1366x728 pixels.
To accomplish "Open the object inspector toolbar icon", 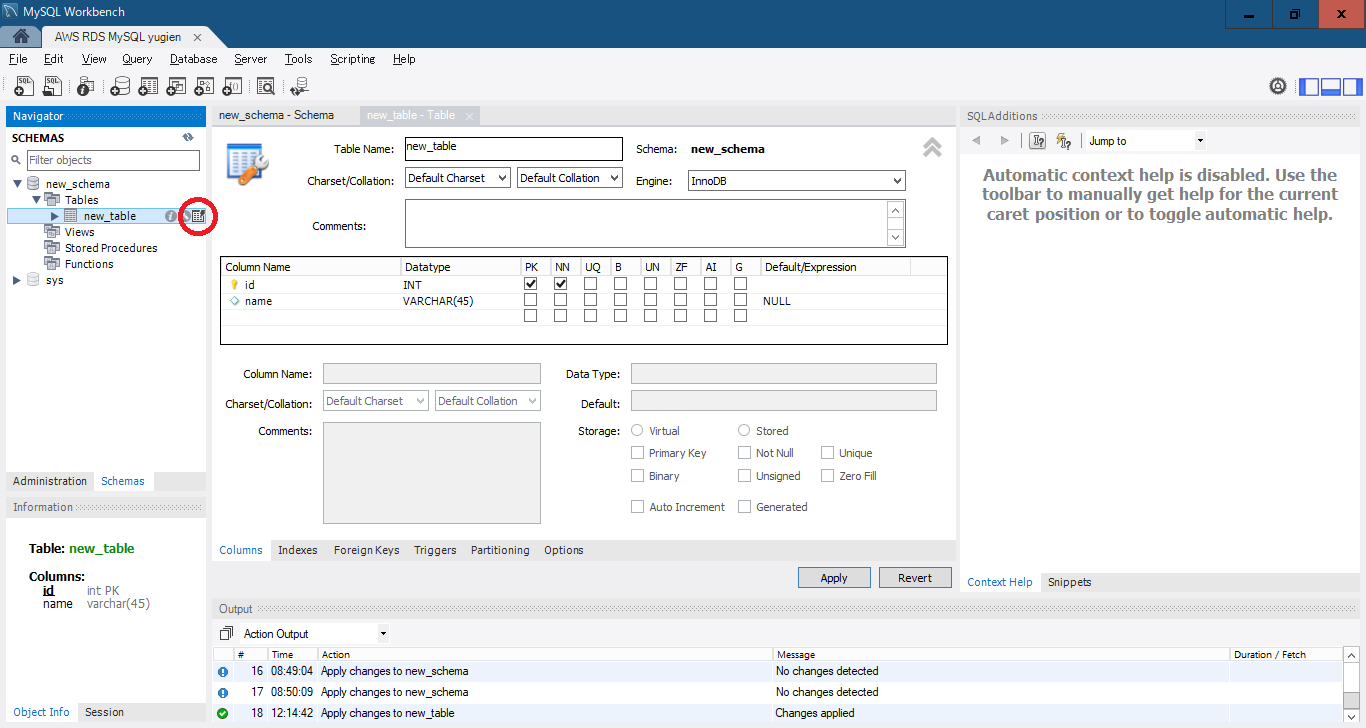I will point(86,86).
